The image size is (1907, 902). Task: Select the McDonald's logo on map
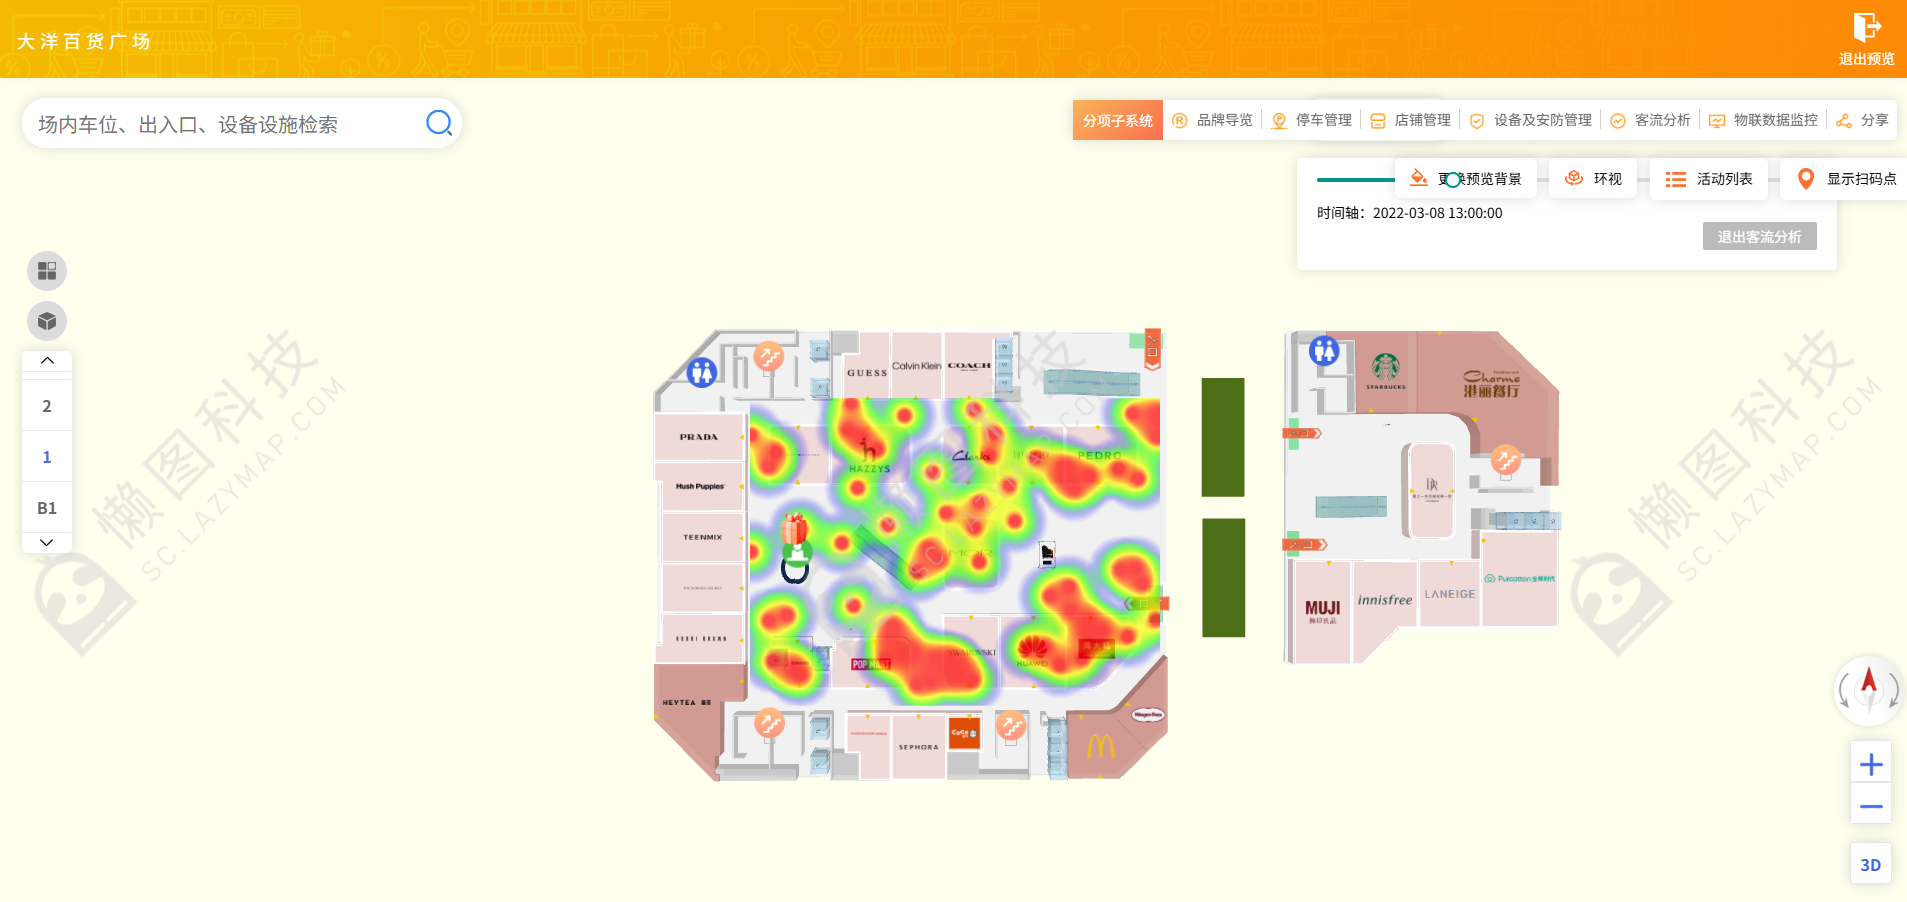pyautogui.click(x=1100, y=746)
